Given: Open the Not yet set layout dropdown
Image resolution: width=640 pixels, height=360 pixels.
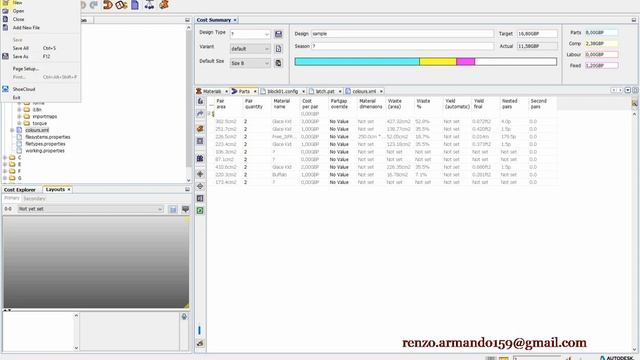Looking at the screenshot, I should 160,209.
